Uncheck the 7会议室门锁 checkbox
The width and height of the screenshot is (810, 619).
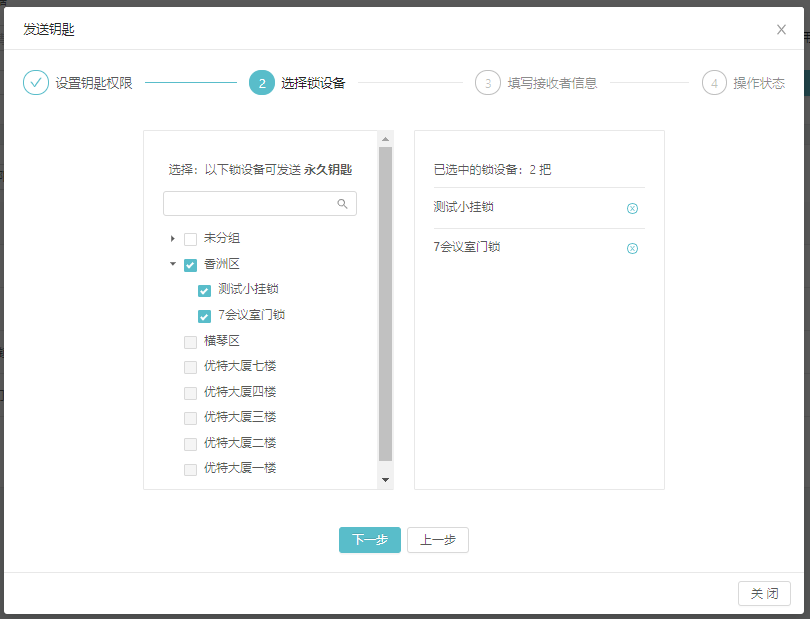[x=204, y=316]
